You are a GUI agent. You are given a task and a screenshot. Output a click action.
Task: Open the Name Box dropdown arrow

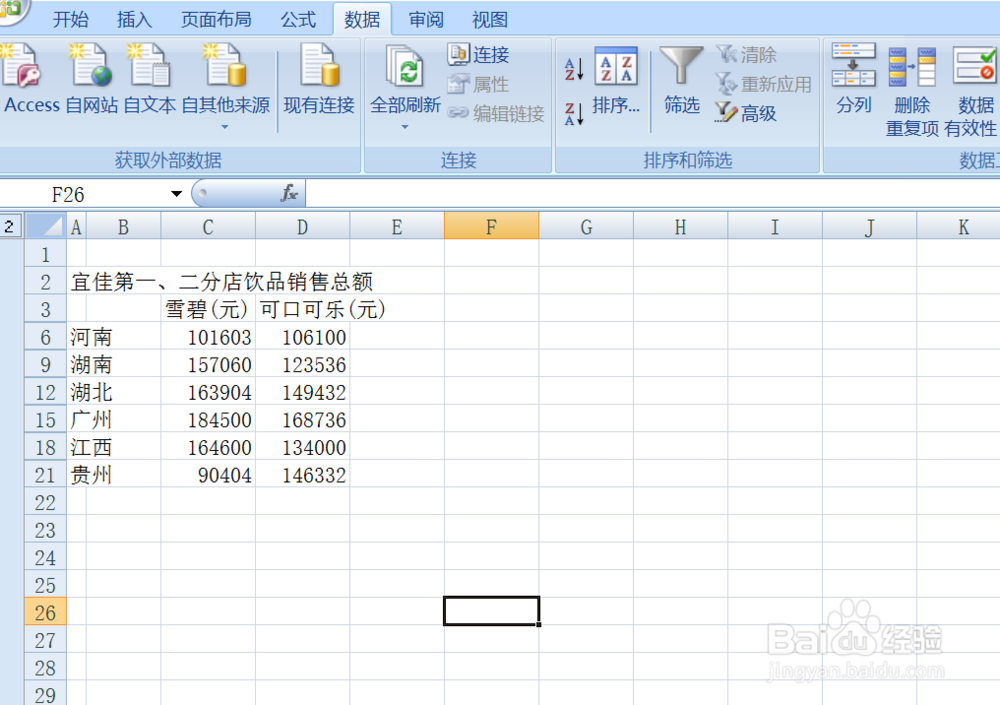(178, 193)
